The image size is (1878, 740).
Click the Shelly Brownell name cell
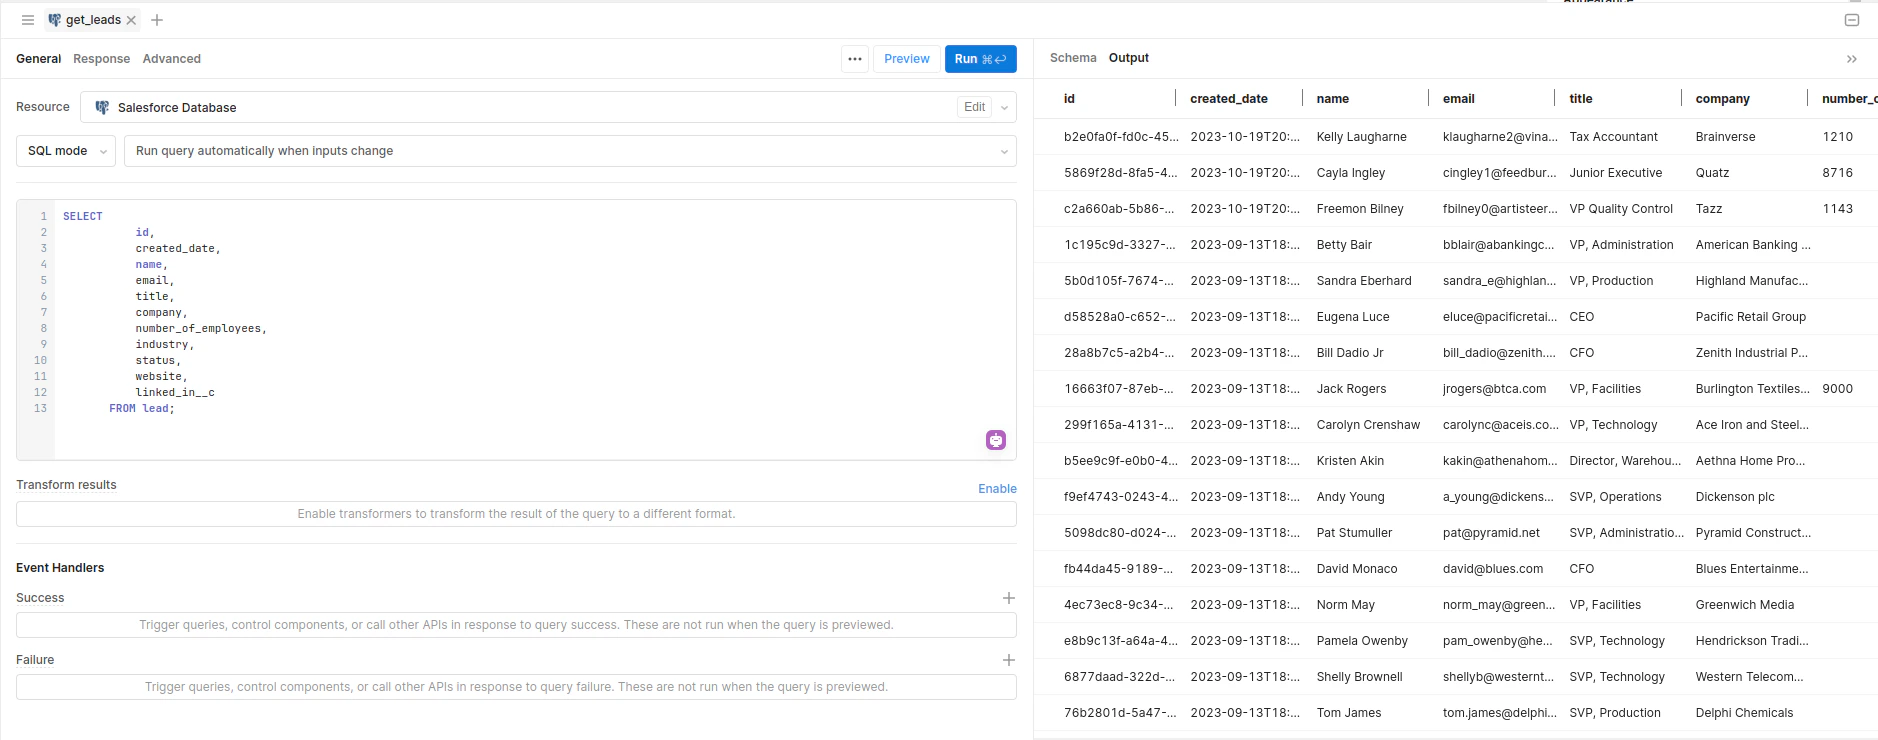(1360, 677)
